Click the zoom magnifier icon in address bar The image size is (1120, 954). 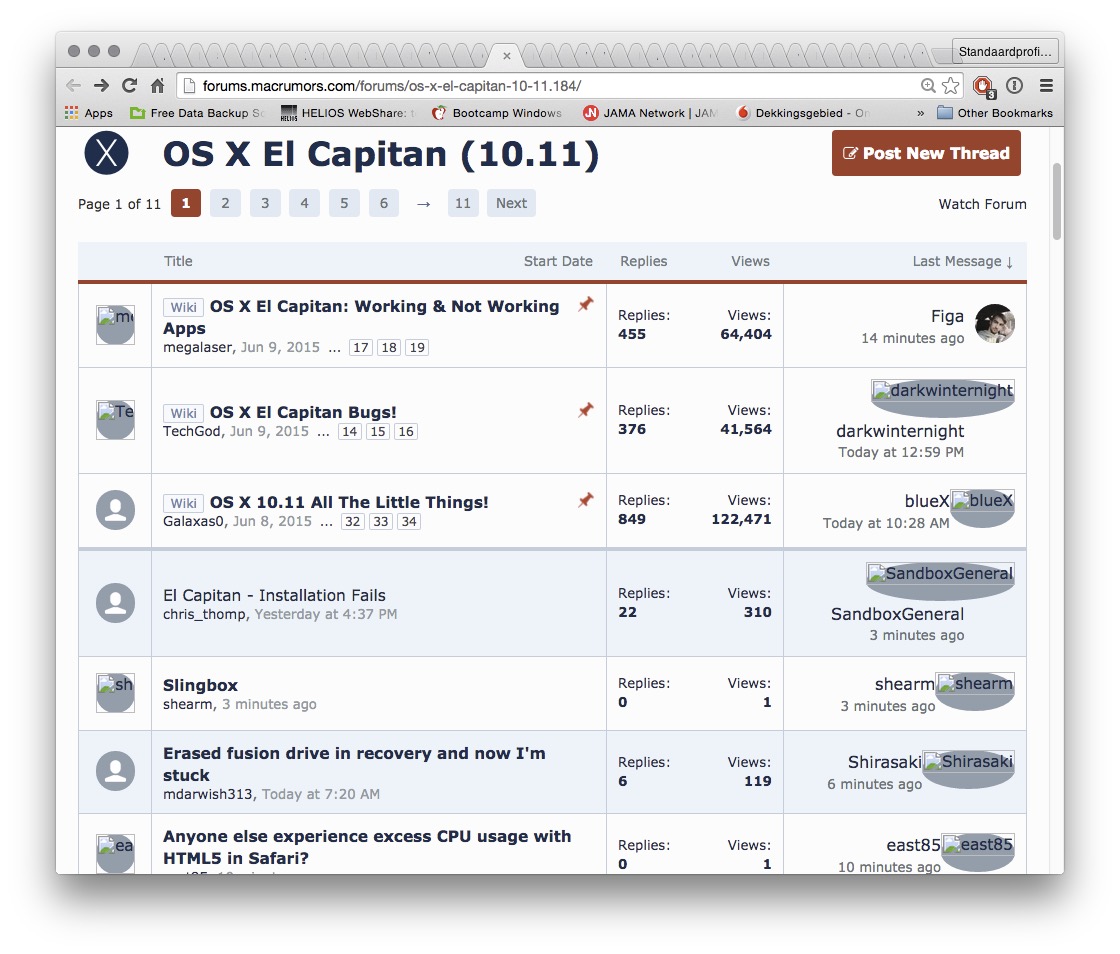pyautogui.click(x=928, y=86)
